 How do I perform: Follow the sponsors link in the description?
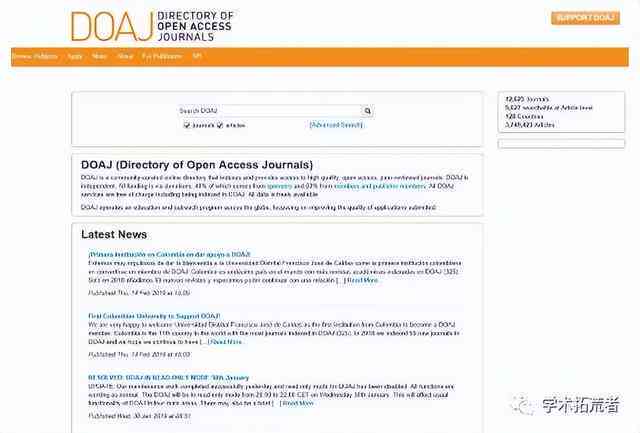(x=280, y=186)
